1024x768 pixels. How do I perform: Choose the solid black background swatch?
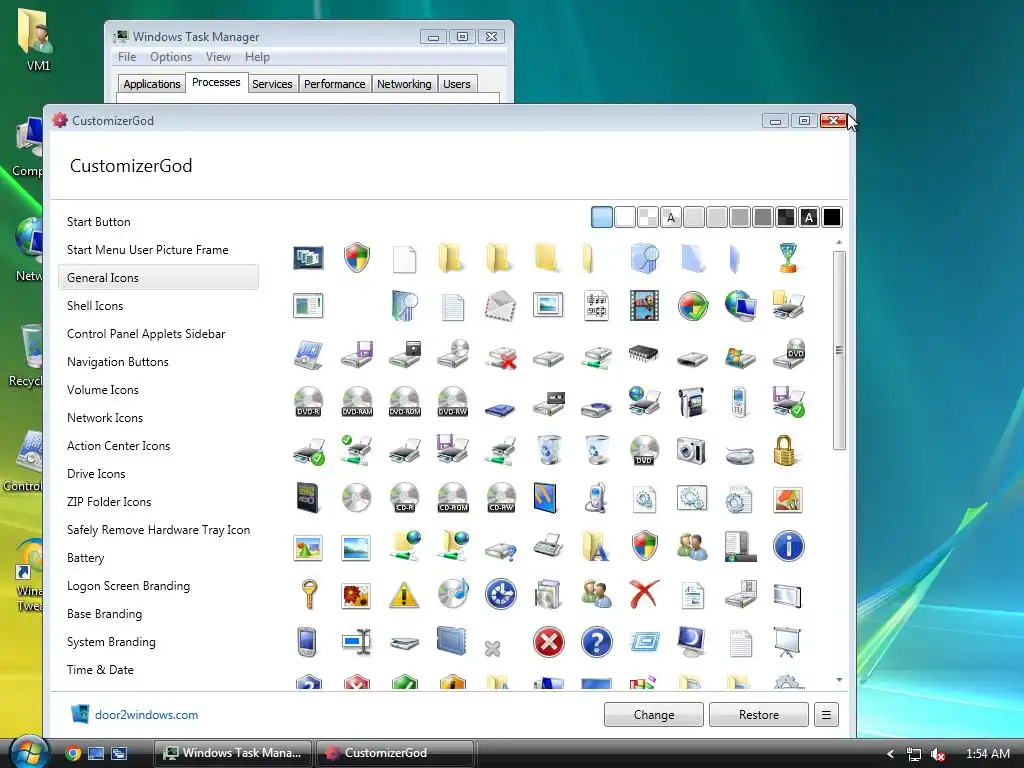point(832,217)
